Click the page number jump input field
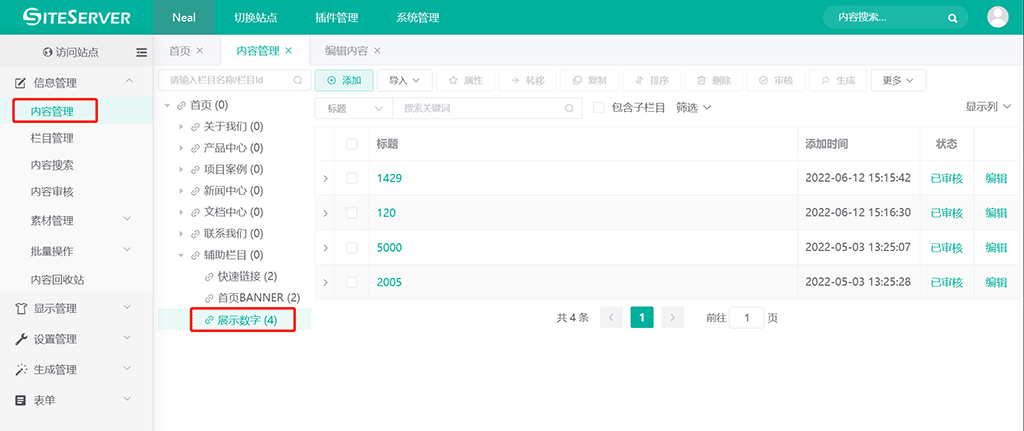The height and width of the screenshot is (431, 1024). [745, 318]
